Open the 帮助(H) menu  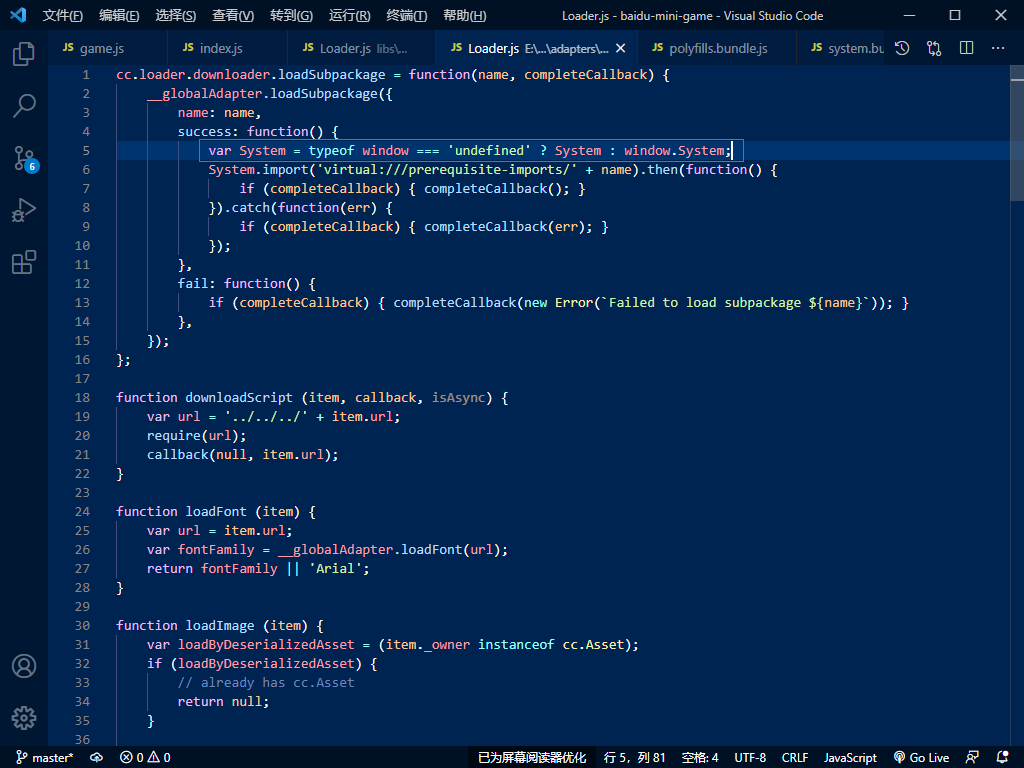click(x=464, y=16)
